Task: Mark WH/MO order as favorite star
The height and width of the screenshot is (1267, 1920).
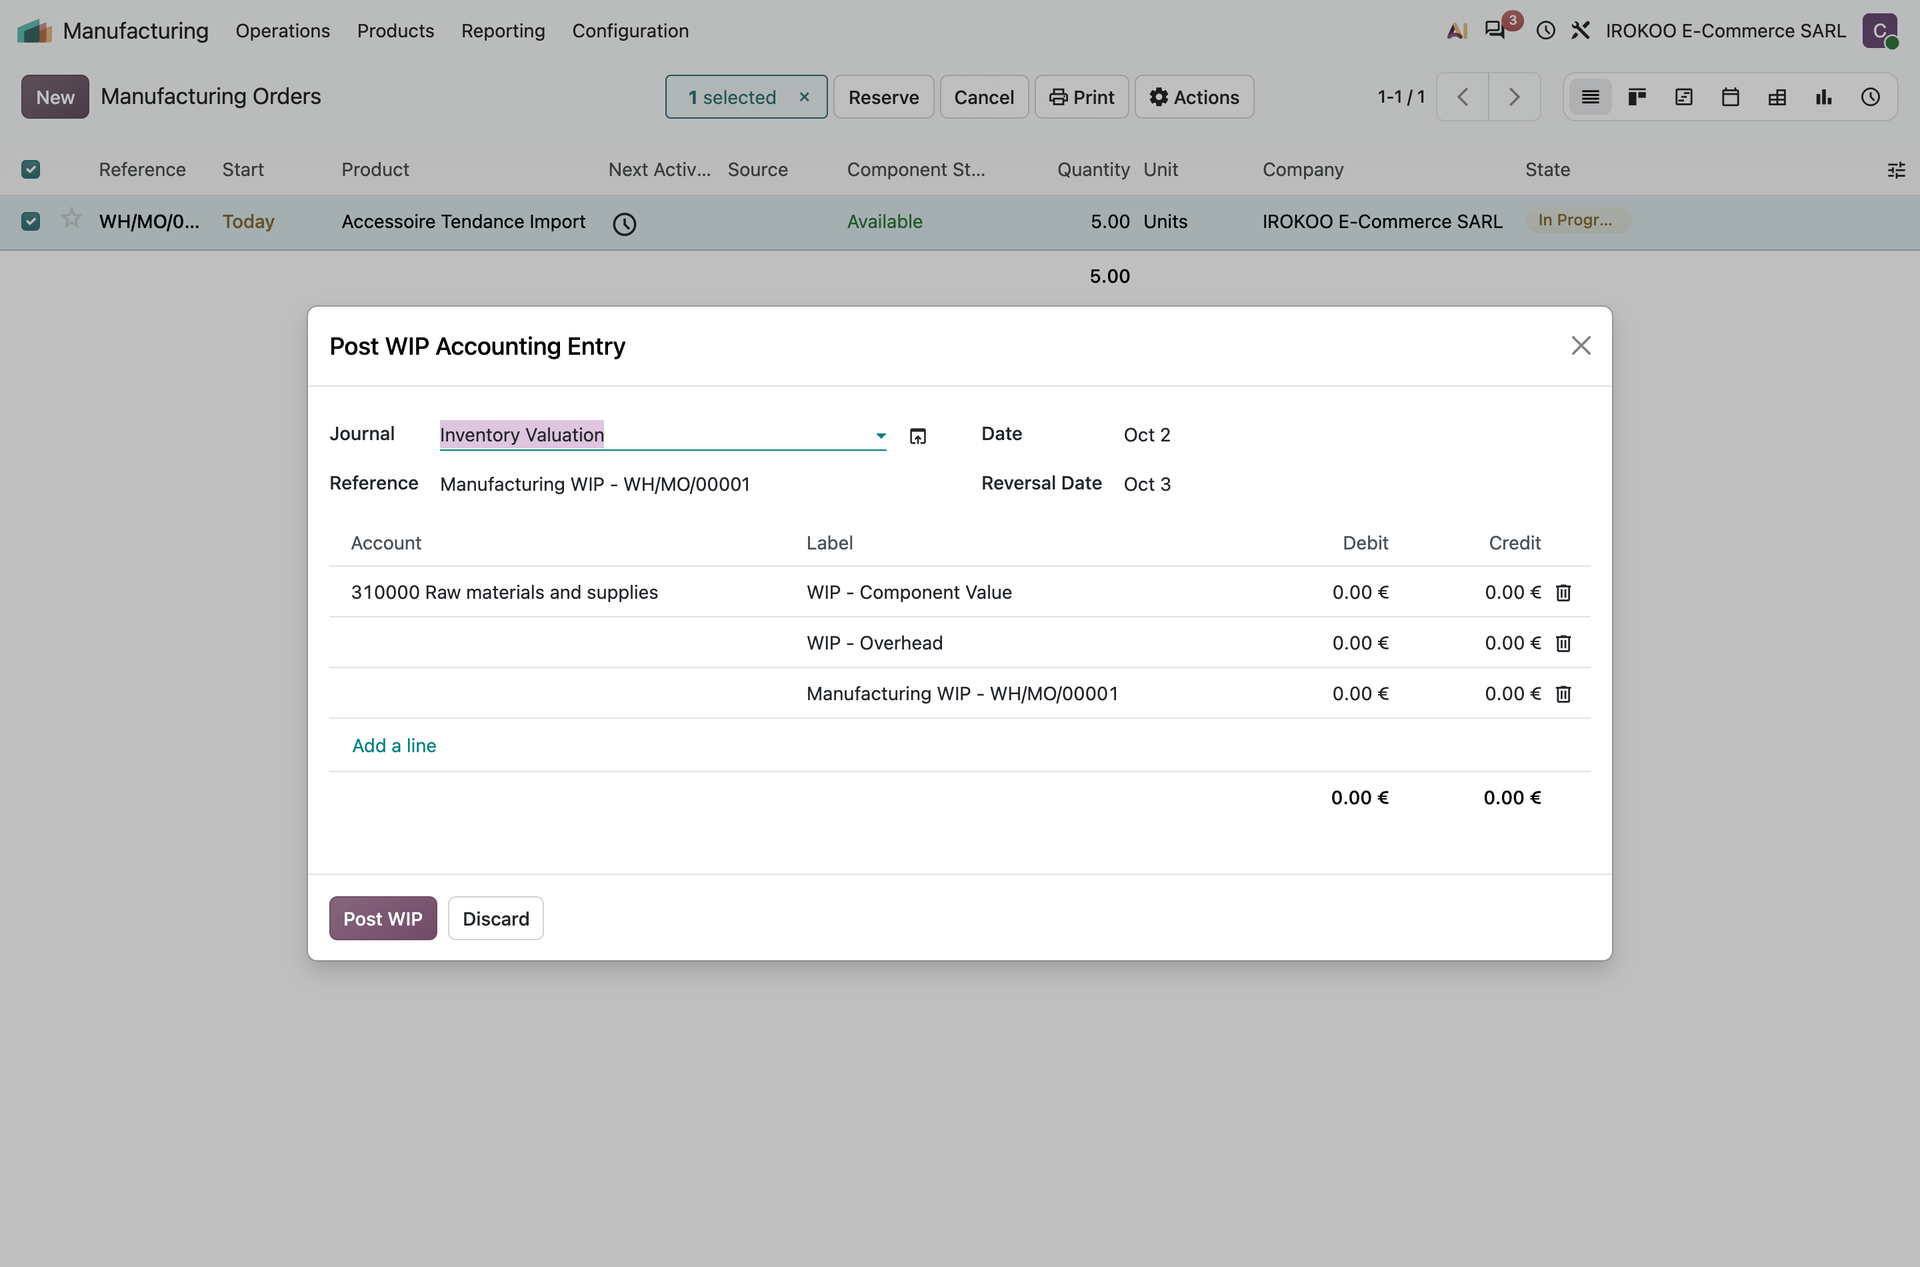Action: click(71, 218)
